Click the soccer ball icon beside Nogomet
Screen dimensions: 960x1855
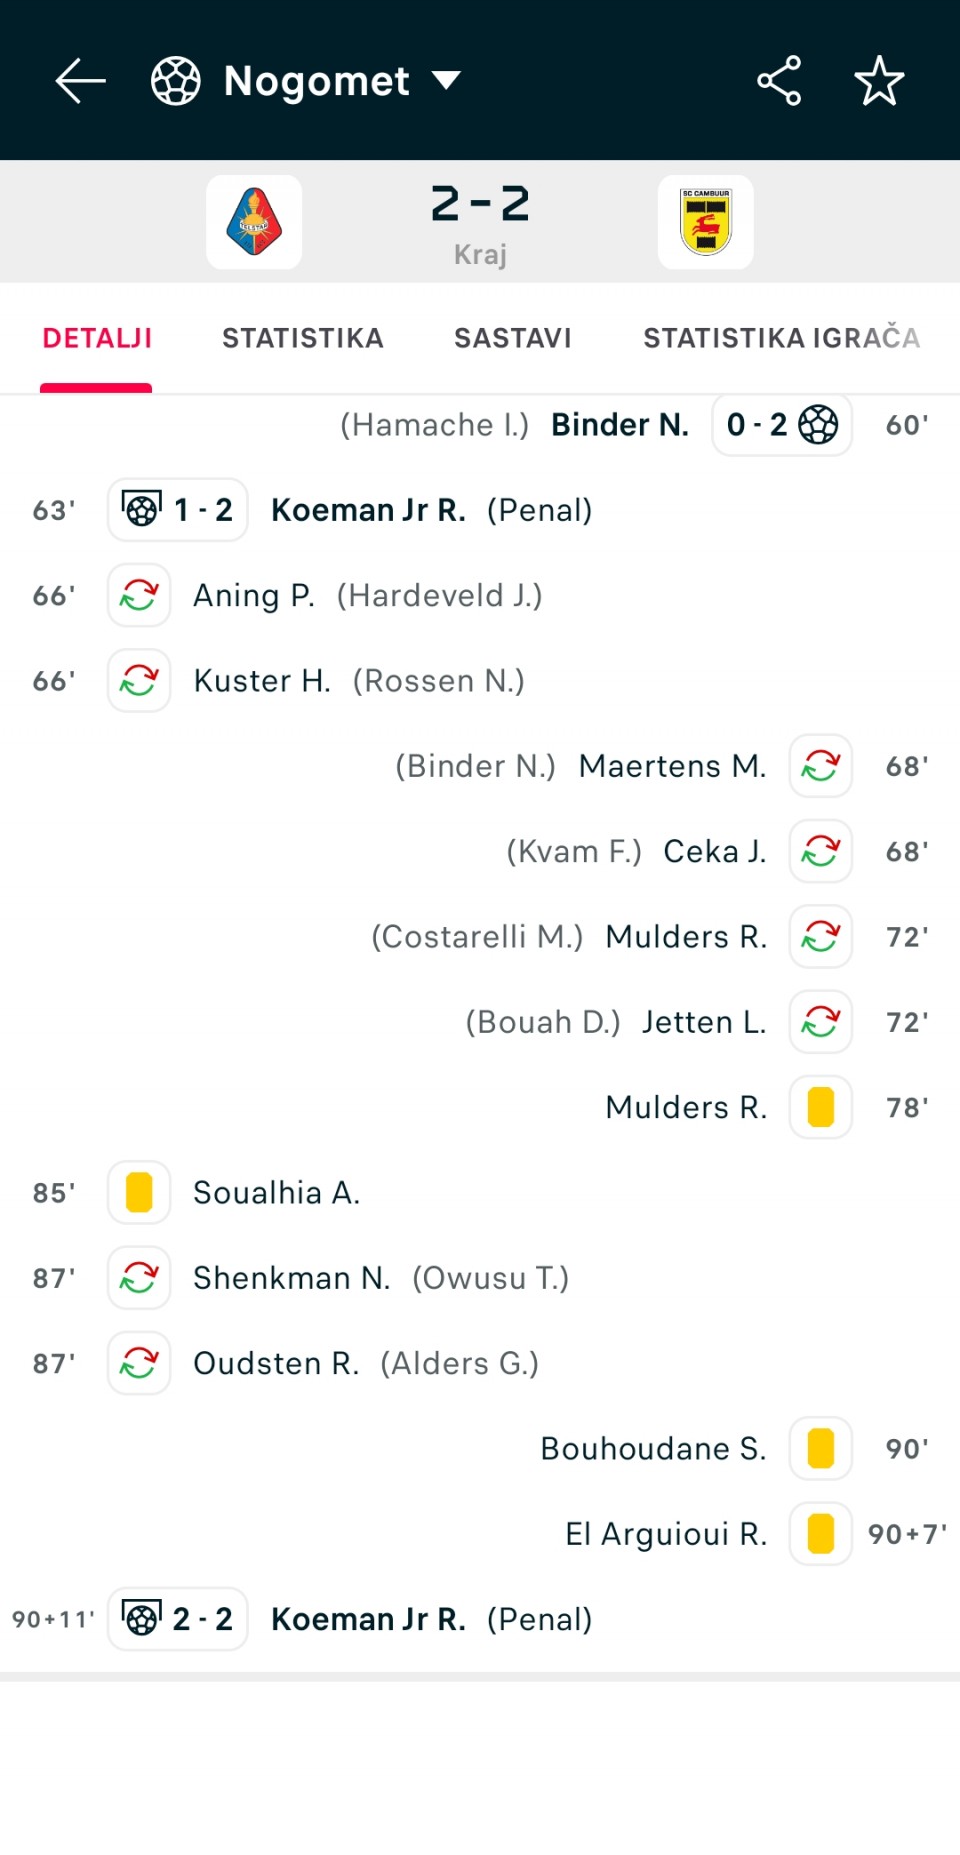click(x=176, y=81)
